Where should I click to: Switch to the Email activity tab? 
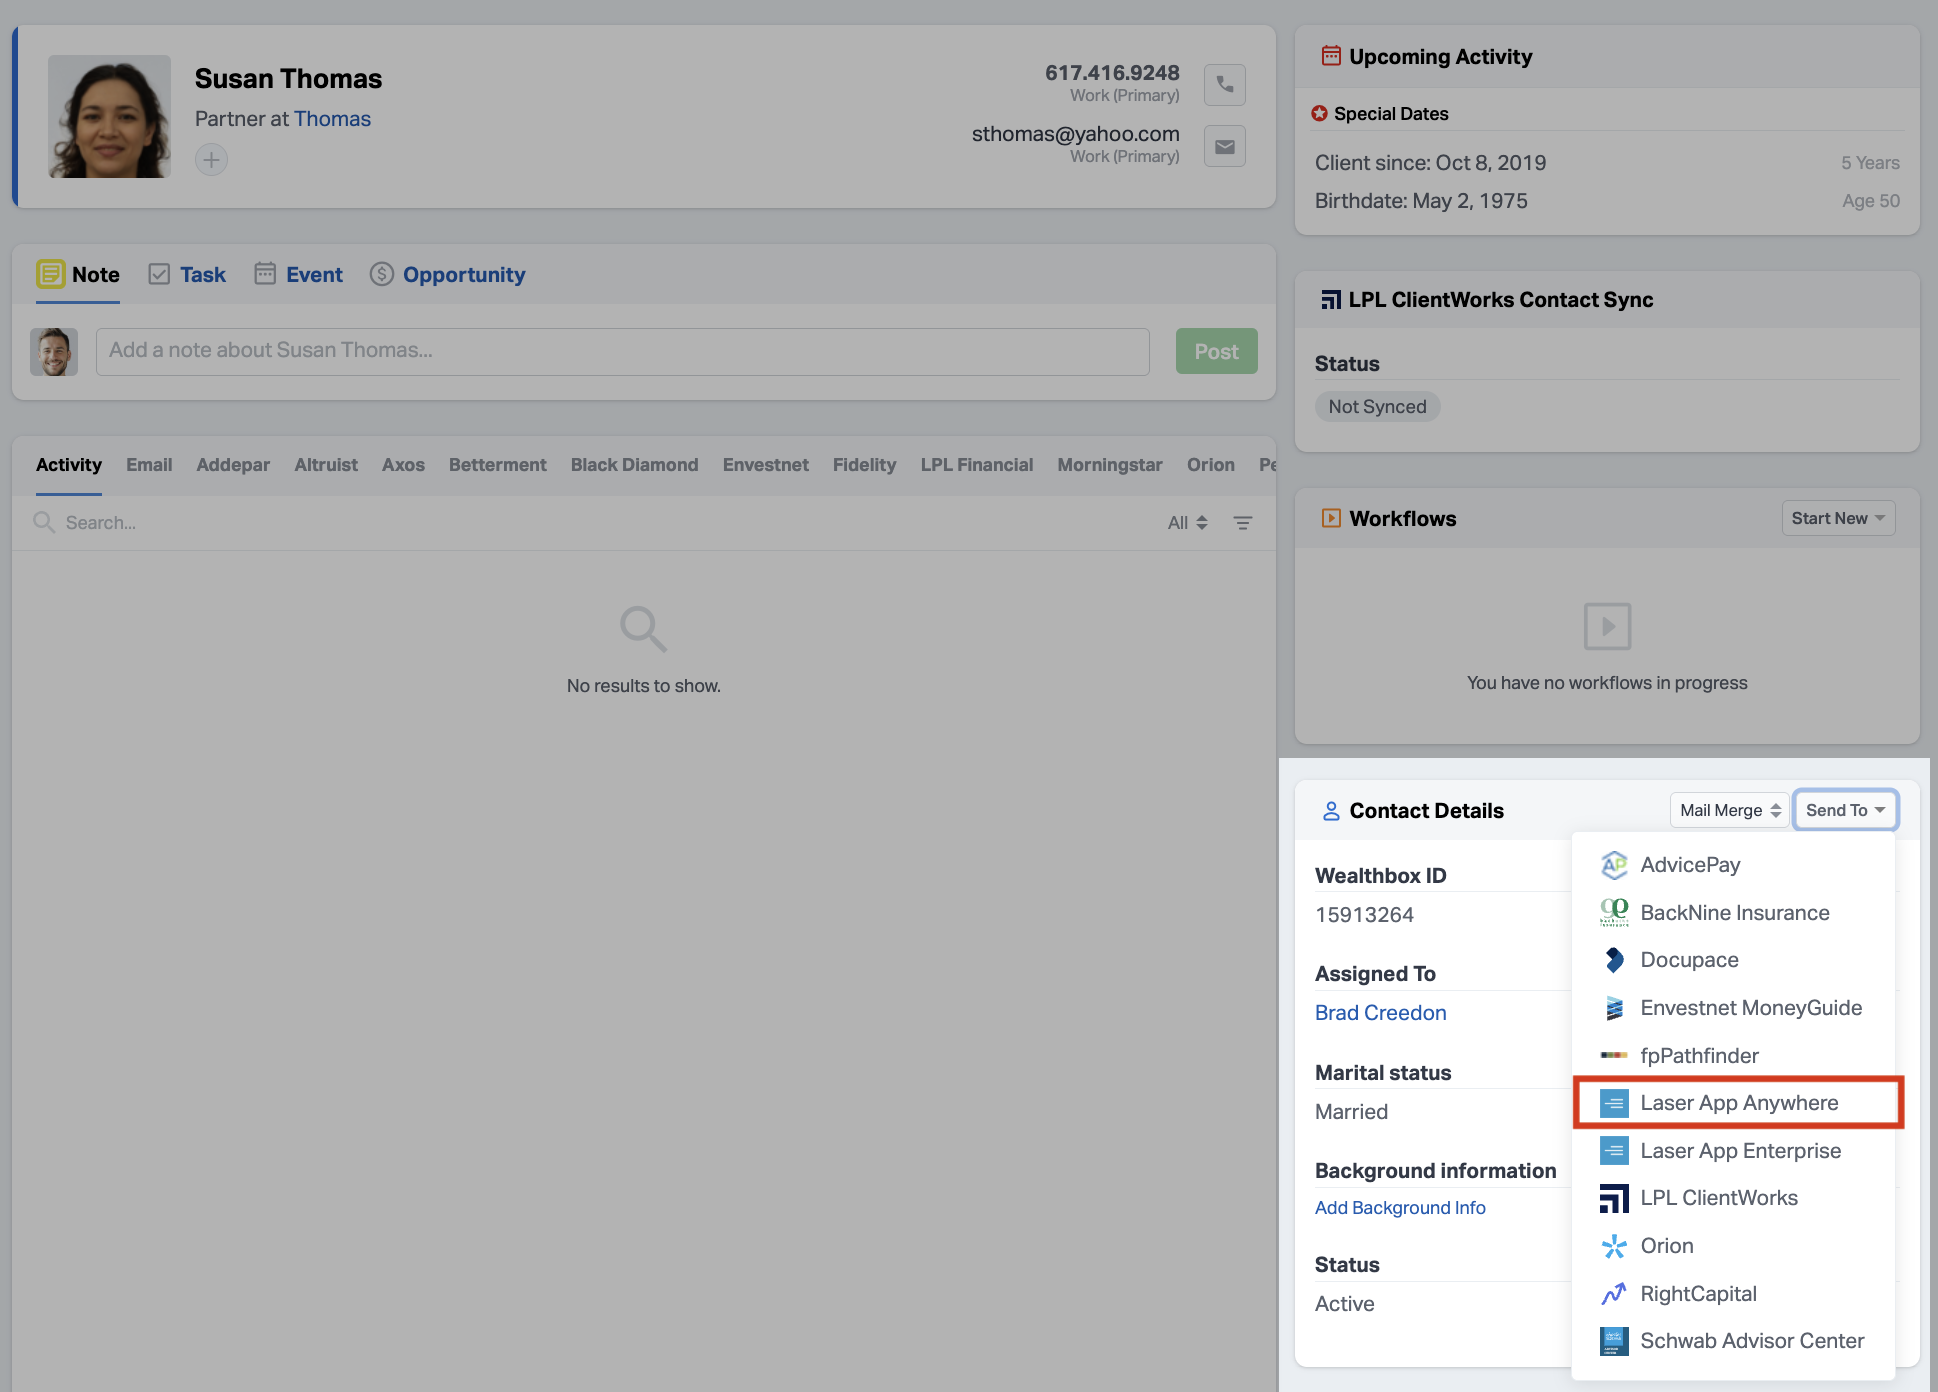pos(149,465)
